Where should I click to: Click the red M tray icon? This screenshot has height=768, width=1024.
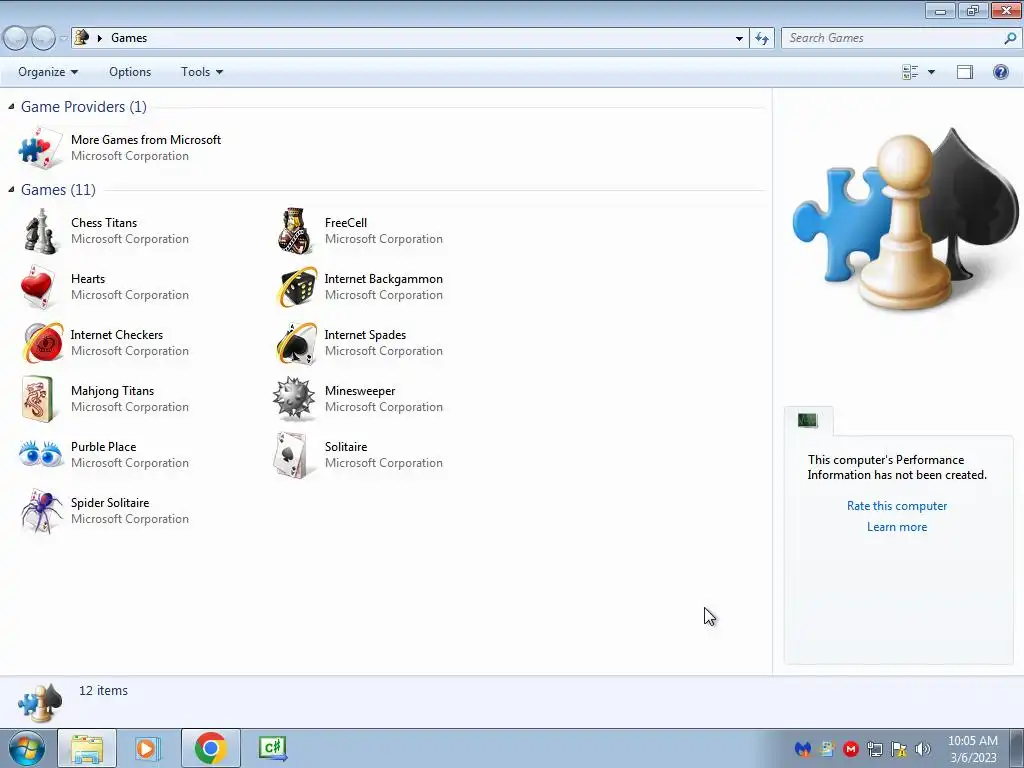pos(850,749)
